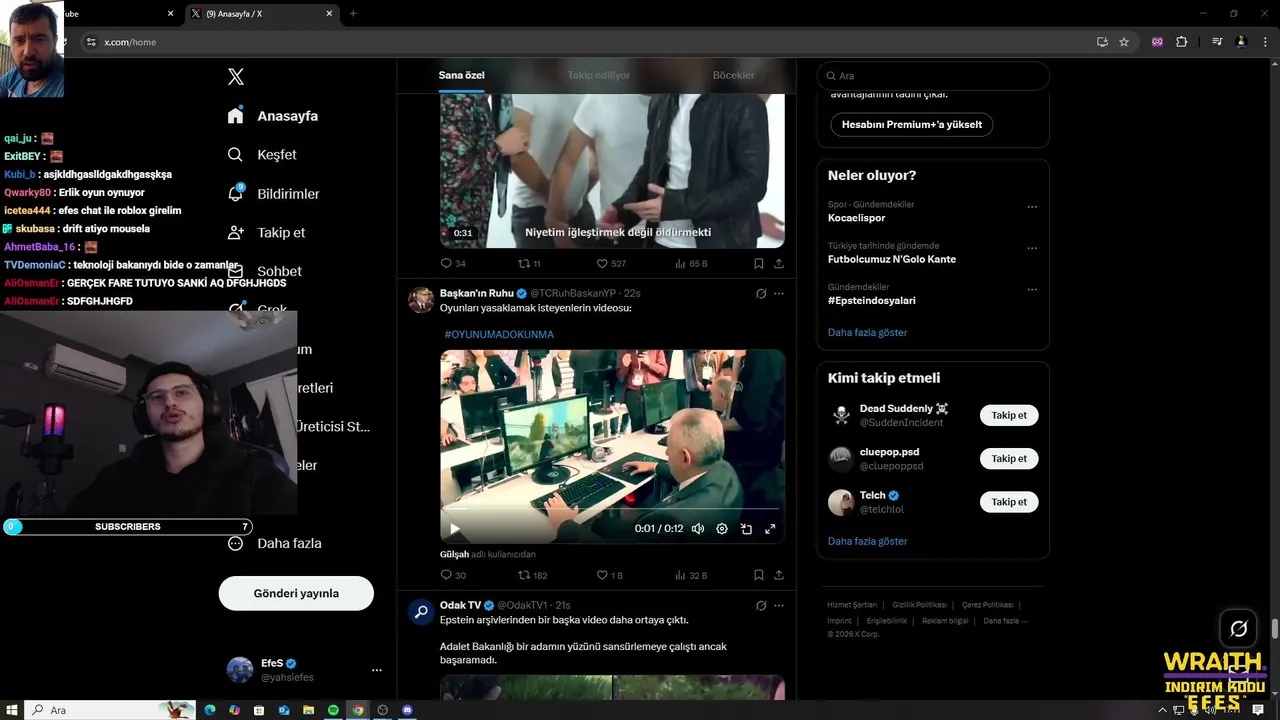The height and width of the screenshot is (720, 1280).
Task: Bookmark this page with the star icon
Action: pyautogui.click(x=1124, y=42)
